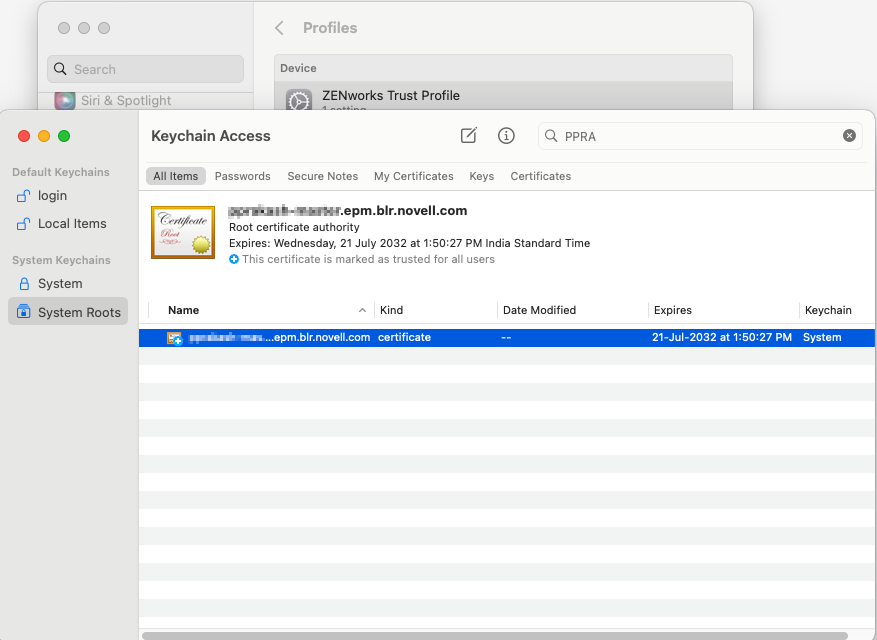The height and width of the screenshot is (640, 877).
Task: Switch to the Passwords tab
Action: 242,176
